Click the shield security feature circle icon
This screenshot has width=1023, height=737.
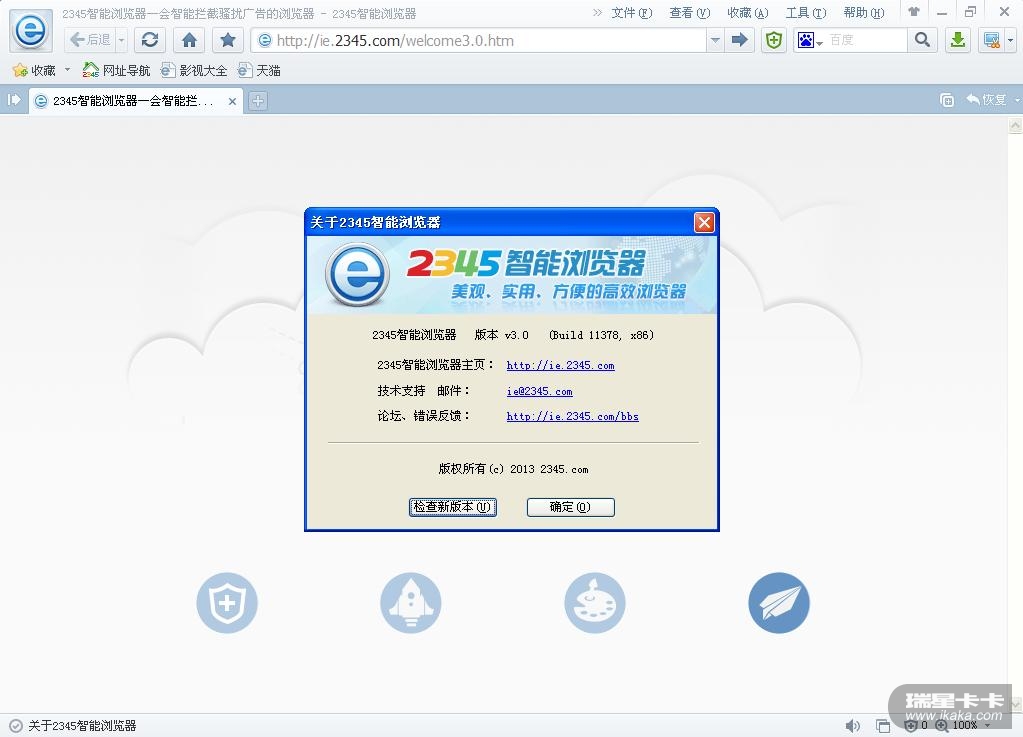[227, 603]
